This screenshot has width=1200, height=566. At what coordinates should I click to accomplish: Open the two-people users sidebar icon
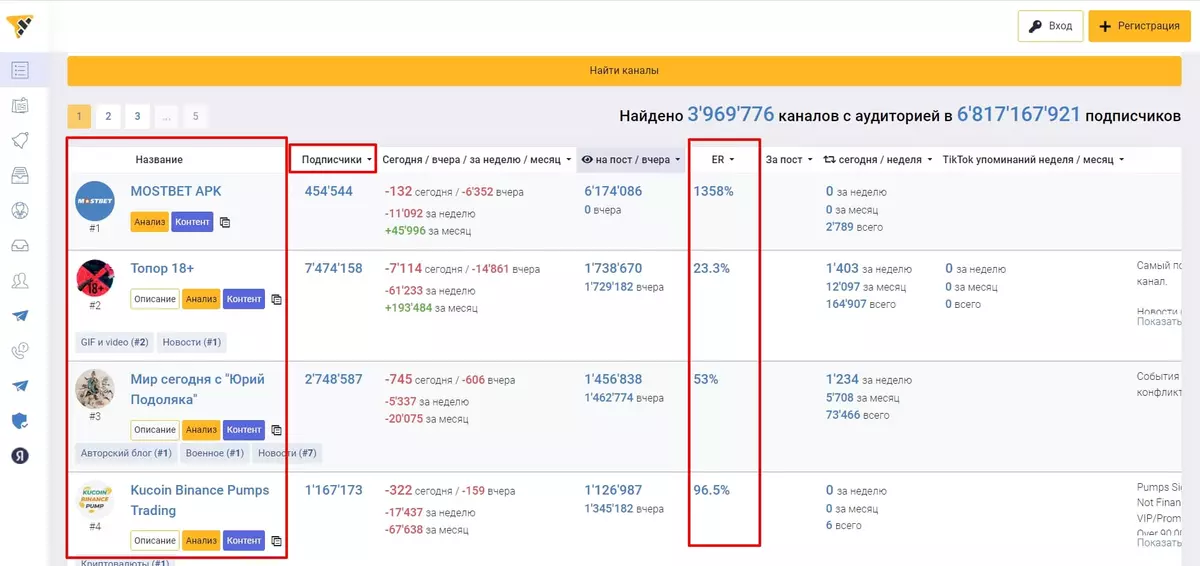pos(20,280)
